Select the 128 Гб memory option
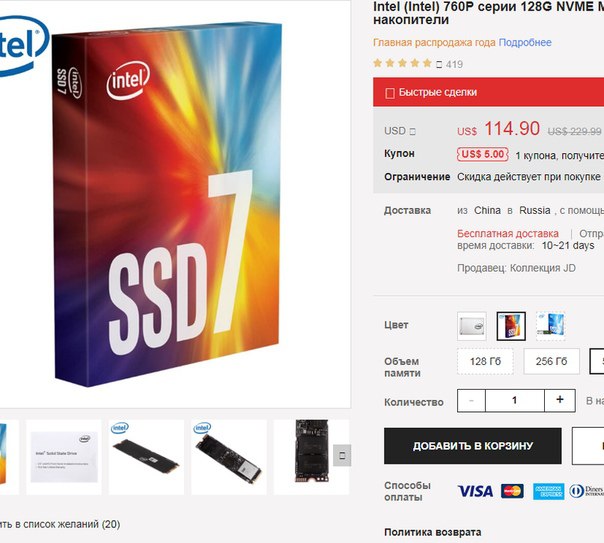The image size is (604, 543). pos(485,361)
